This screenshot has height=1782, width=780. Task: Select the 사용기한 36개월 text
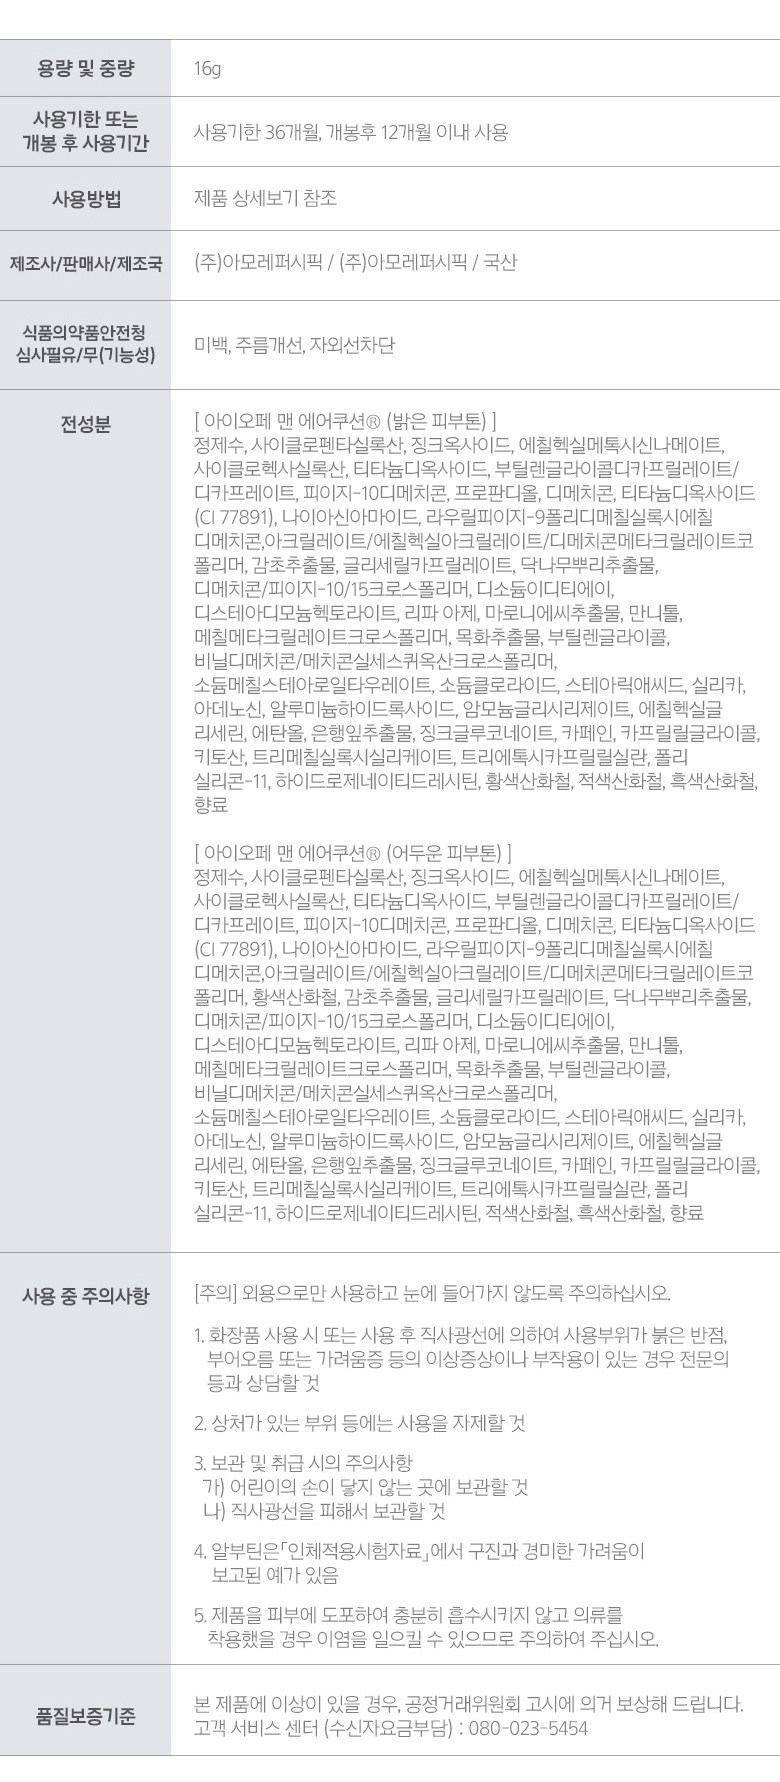click(258, 133)
